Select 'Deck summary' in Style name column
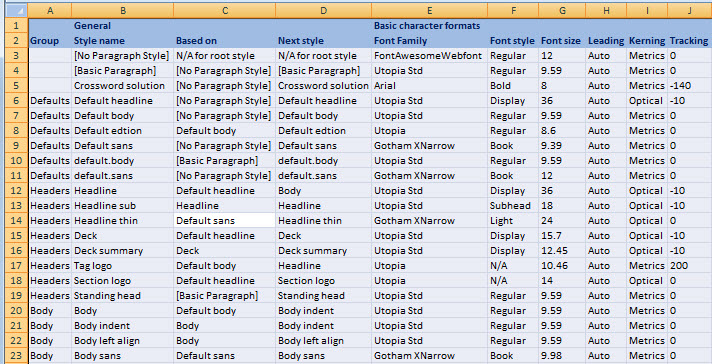The width and height of the screenshot is (712, 364). pos(122,250)
